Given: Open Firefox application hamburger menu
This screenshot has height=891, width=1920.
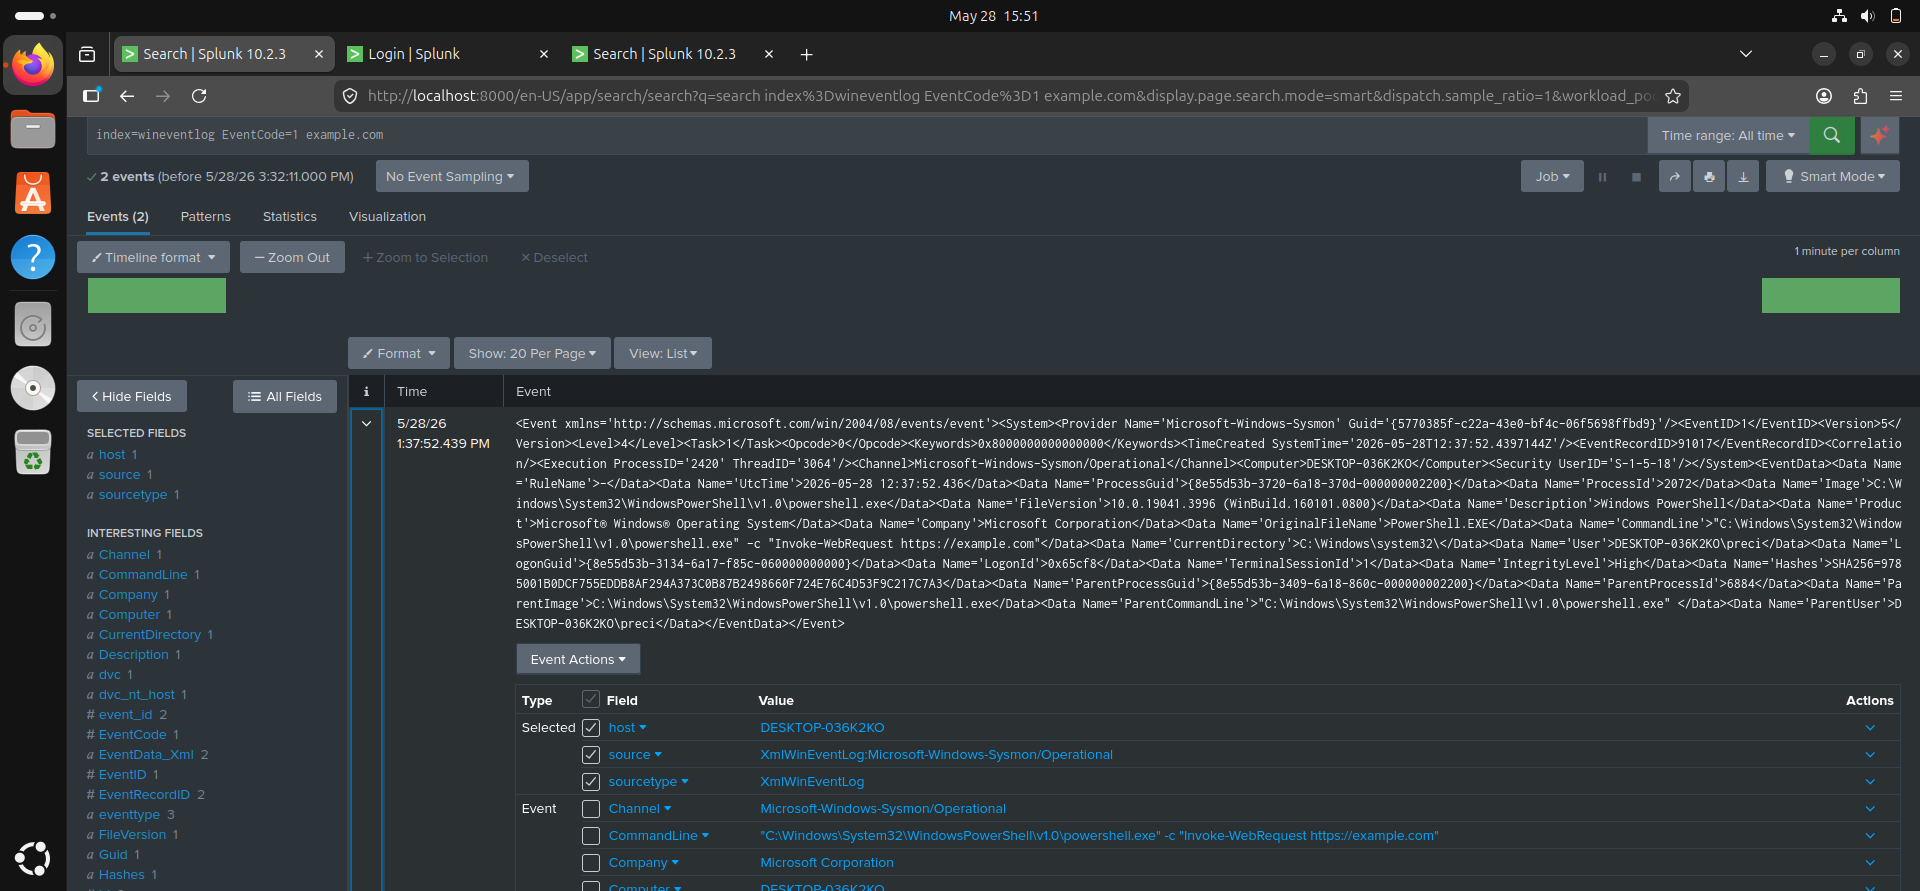Looking at the screenshot, I should pos(1895,96).
